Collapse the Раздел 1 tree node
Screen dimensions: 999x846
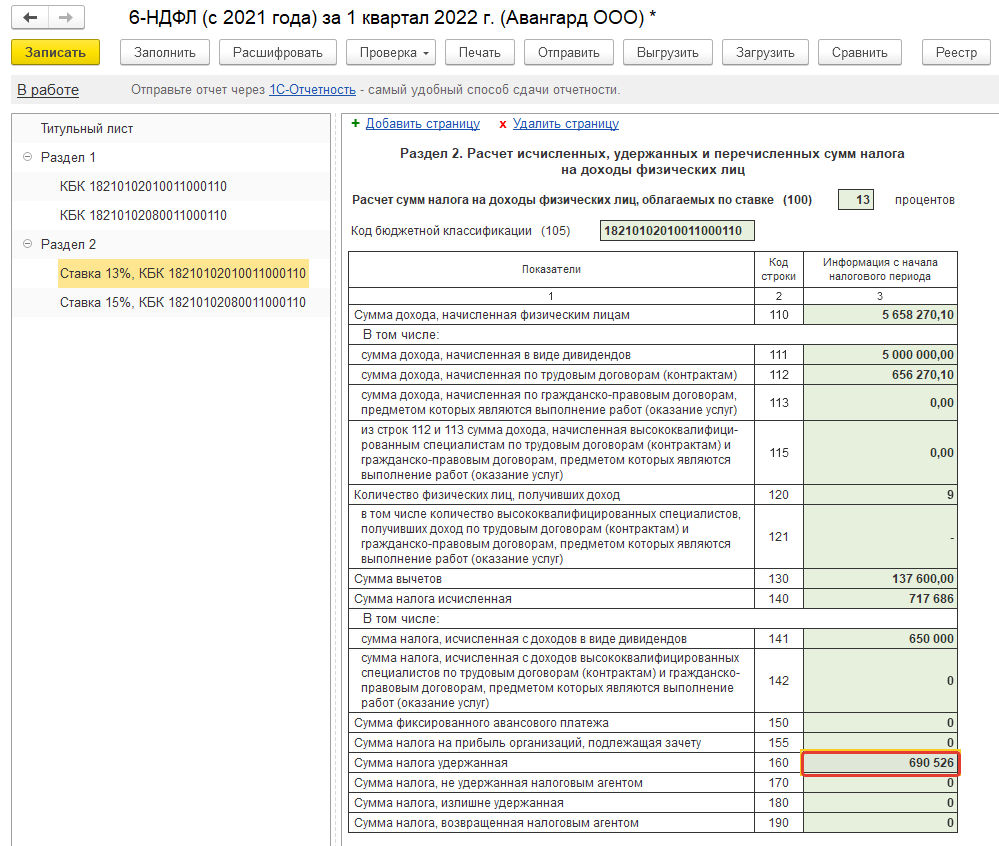[27, 158]
